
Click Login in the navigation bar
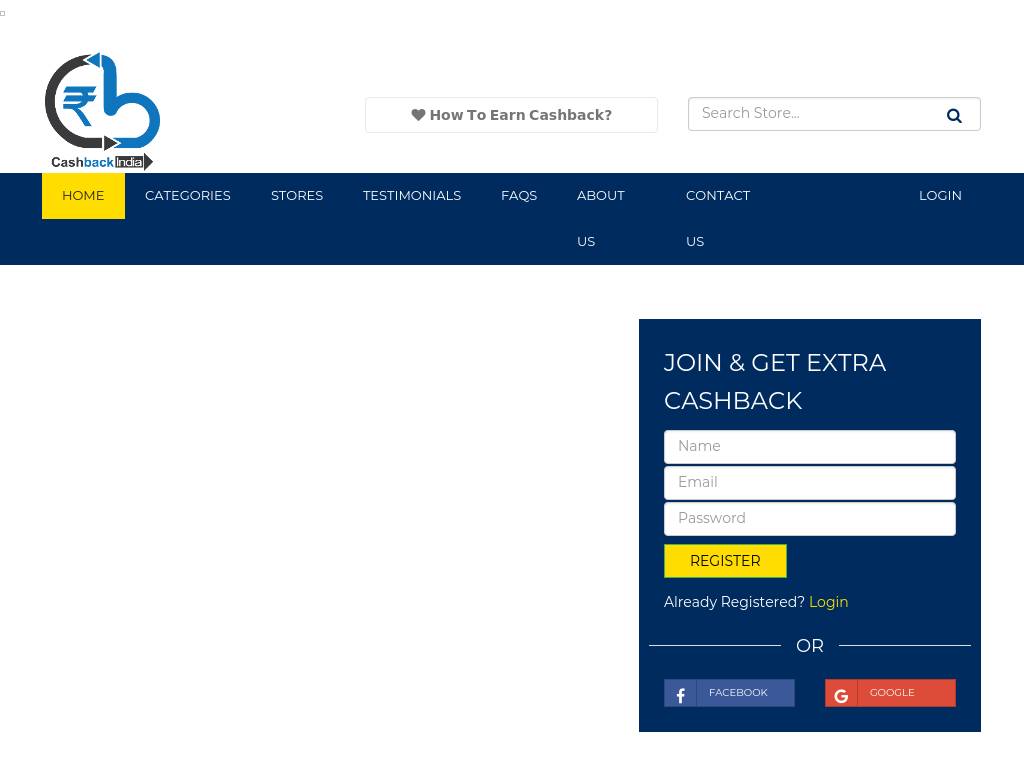click(x=939, y=195)
